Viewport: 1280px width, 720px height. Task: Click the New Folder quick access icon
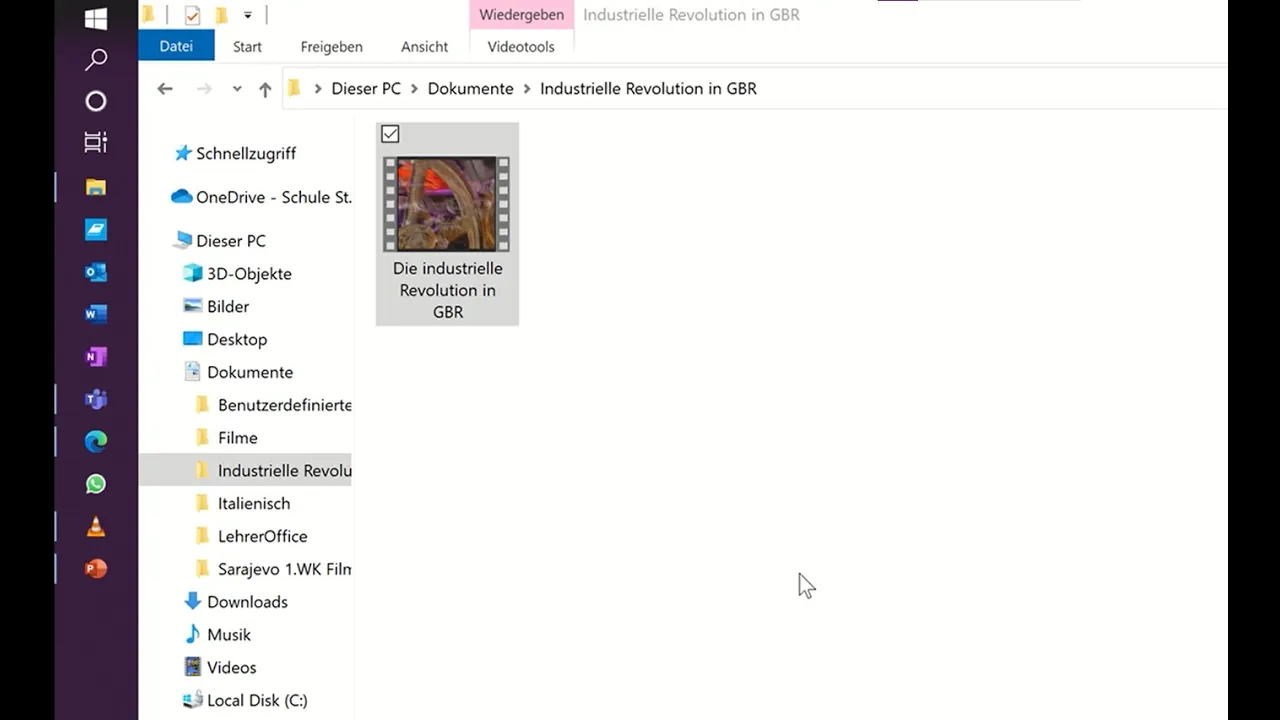pyautogui.click(x=221, y=15)
